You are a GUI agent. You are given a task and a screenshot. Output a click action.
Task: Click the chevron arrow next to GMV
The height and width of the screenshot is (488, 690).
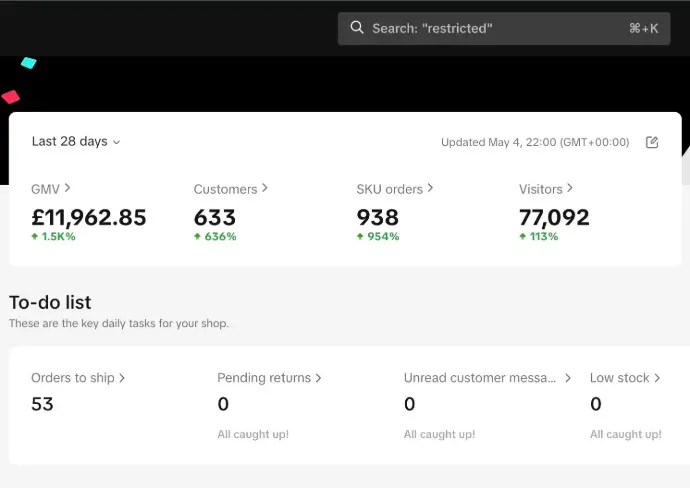coord(68,188)
